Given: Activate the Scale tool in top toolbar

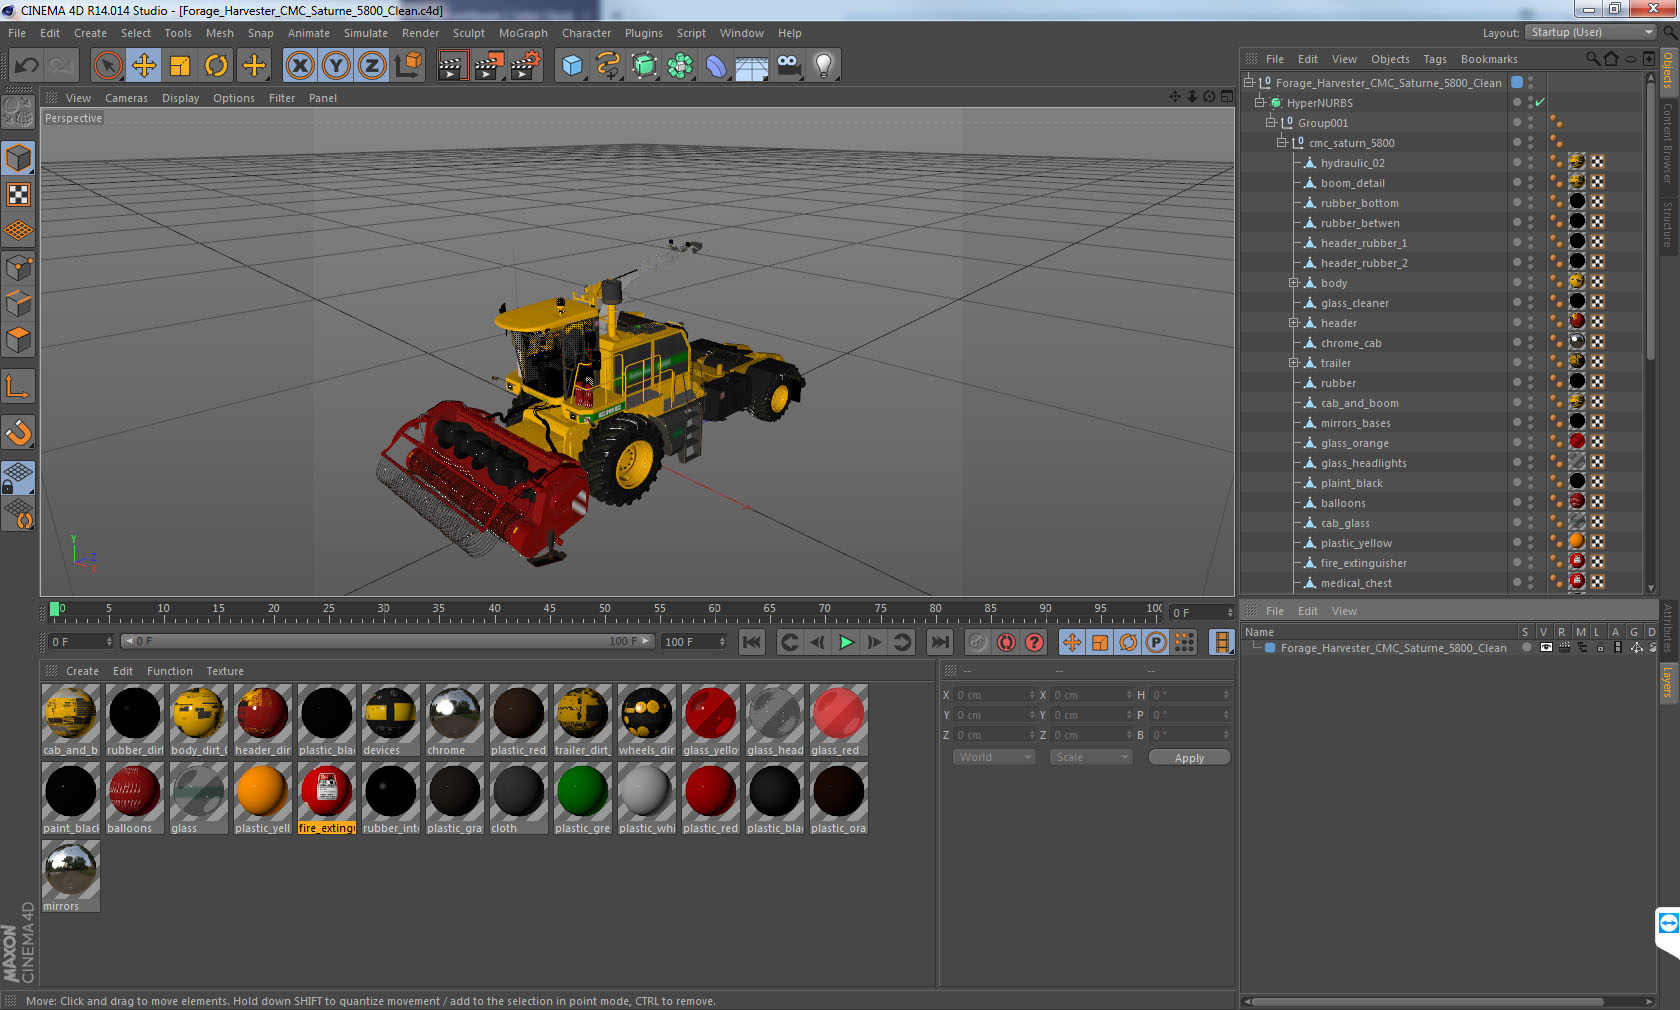Looking at the screenshot, I should pyautogui.click(x=180, y=66).
